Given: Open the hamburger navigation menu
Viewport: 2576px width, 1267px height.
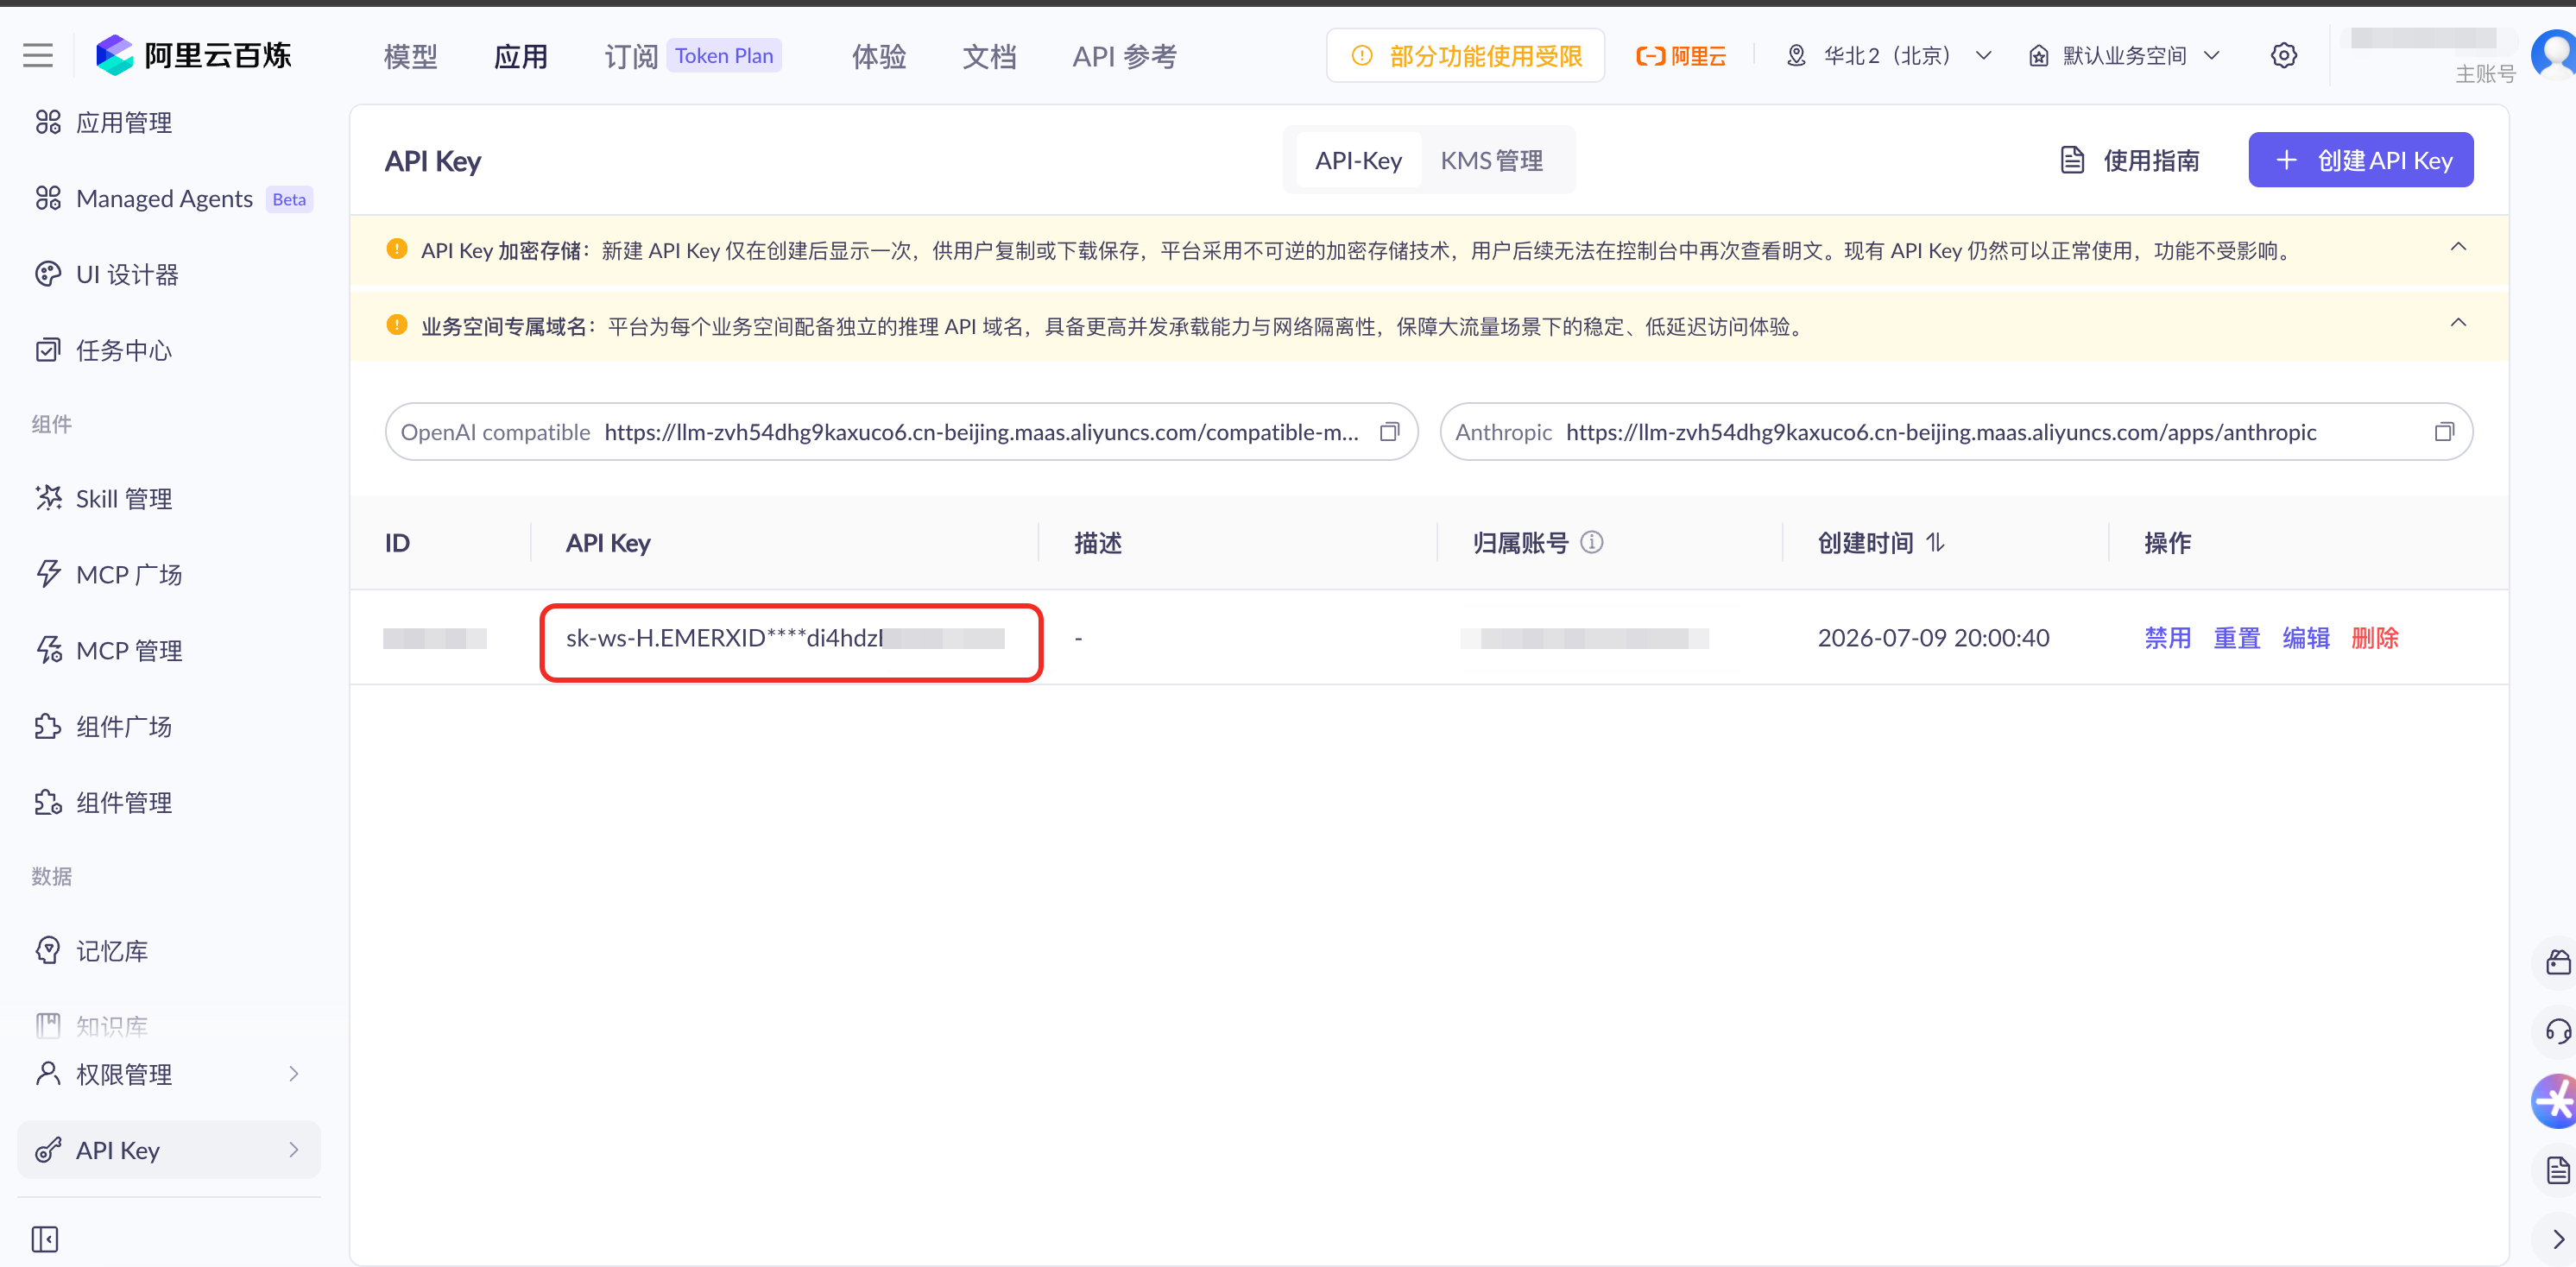Looking at the screenshot, I should pyautogui.click(x=38, y=56).
